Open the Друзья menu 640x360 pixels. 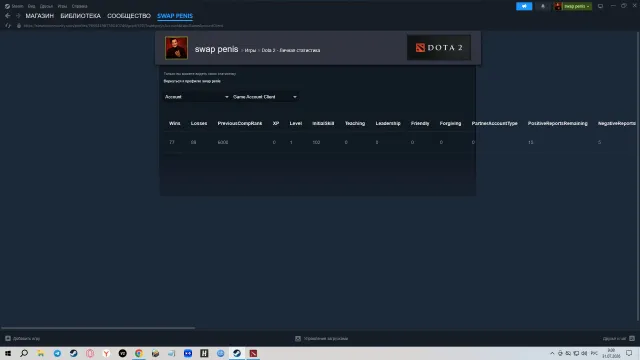click(x=46, y=6)
